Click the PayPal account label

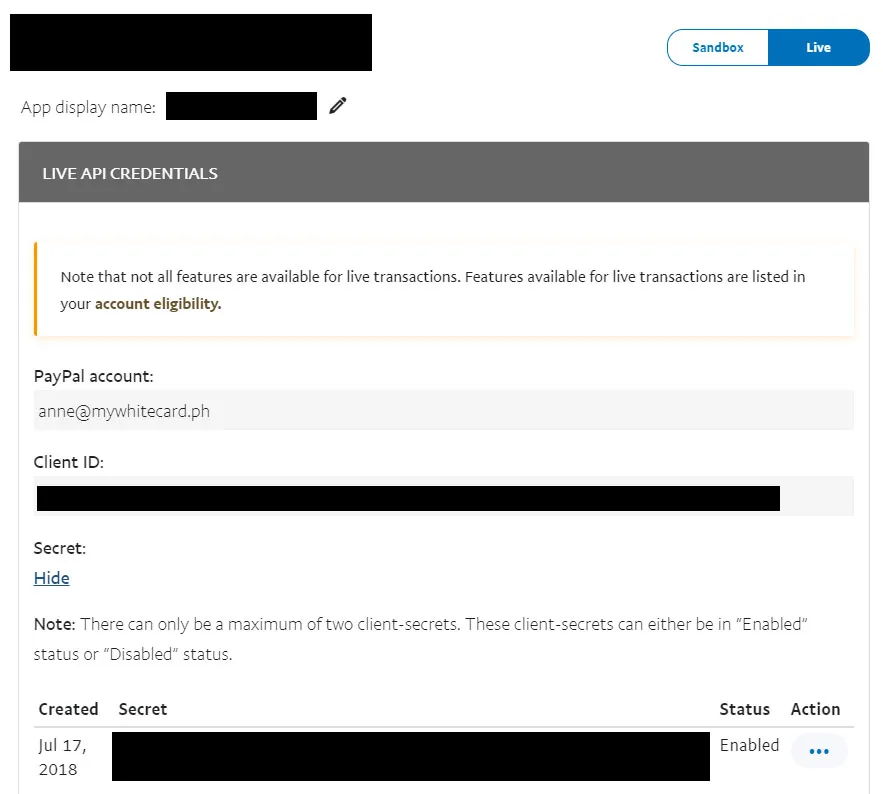pos(94,376)
